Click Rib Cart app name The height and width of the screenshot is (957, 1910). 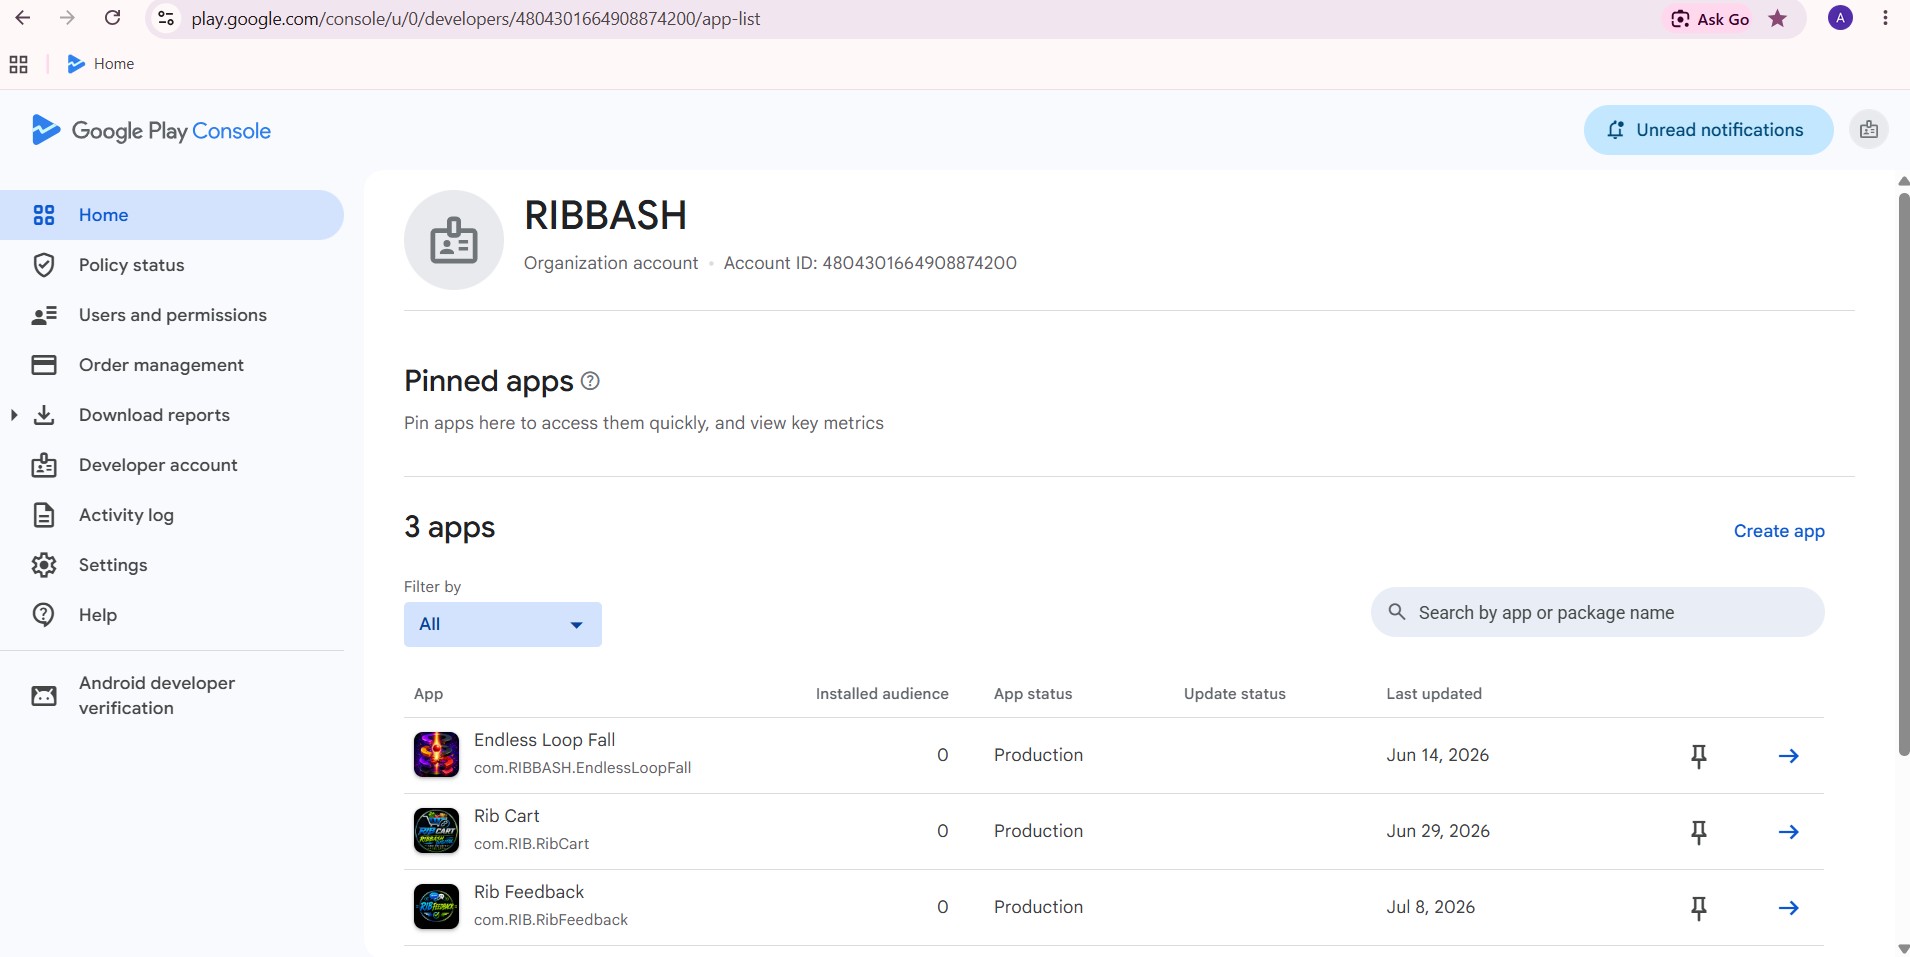tap(506, 816)
